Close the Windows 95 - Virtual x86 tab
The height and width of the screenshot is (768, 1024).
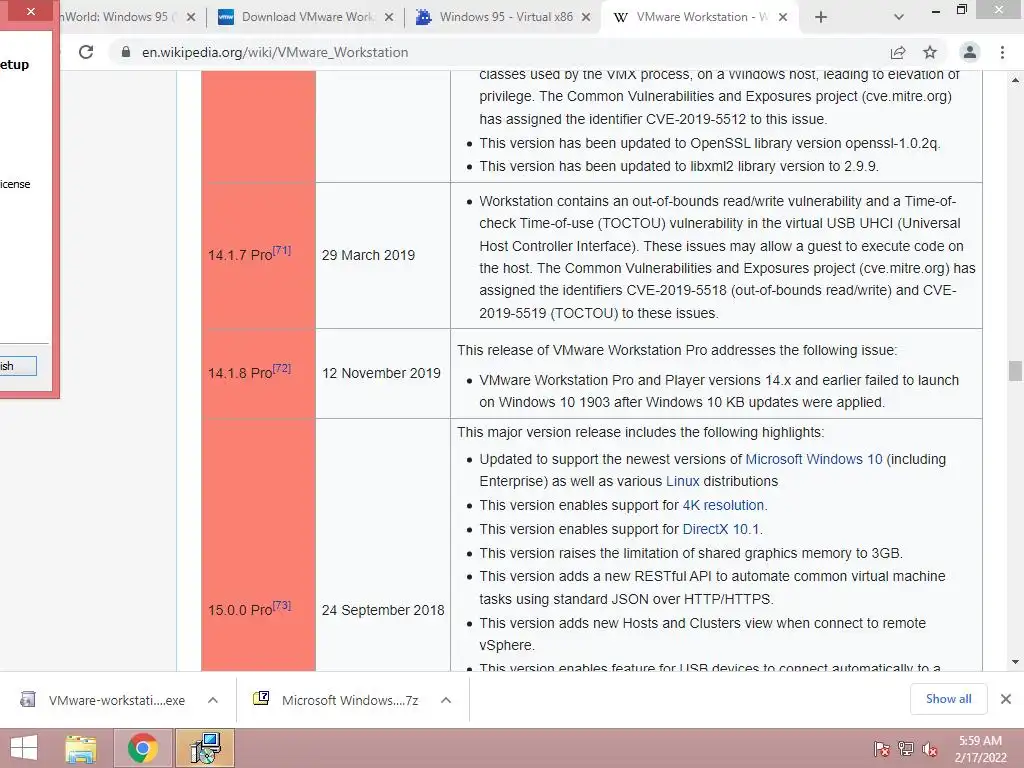click(x=586, y=18)
